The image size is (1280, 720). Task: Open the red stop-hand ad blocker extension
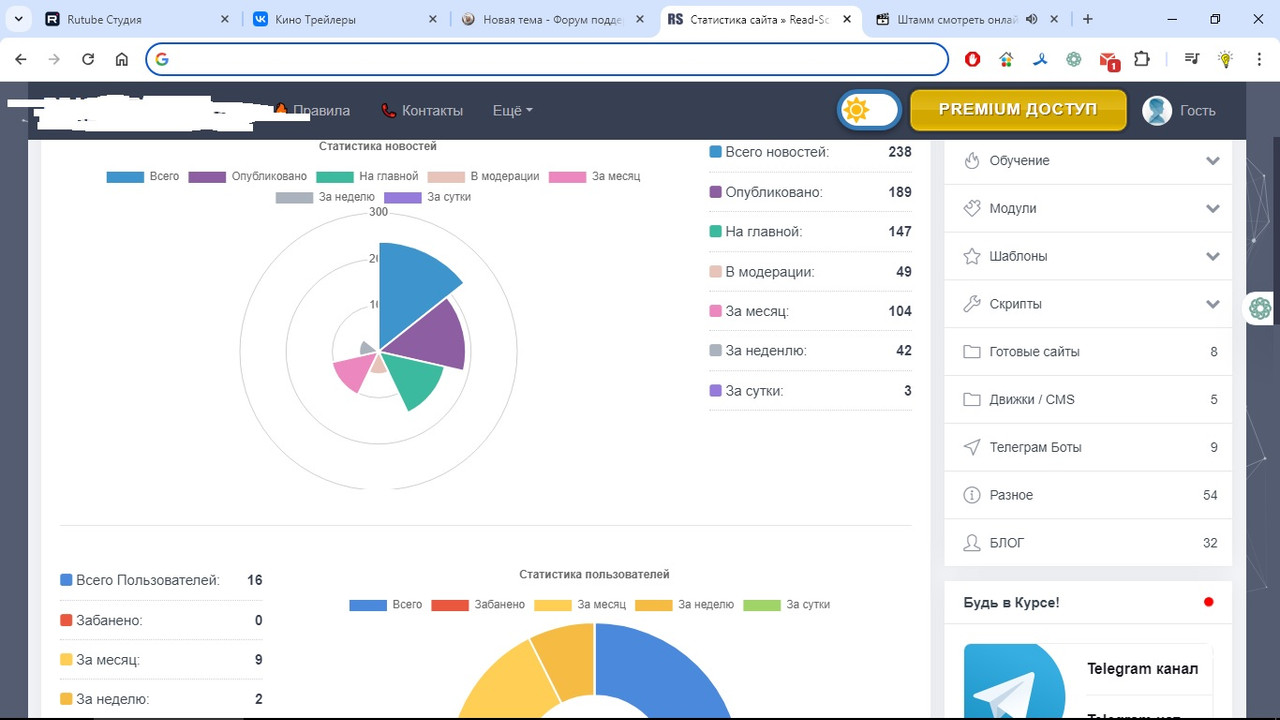point(973,59)
